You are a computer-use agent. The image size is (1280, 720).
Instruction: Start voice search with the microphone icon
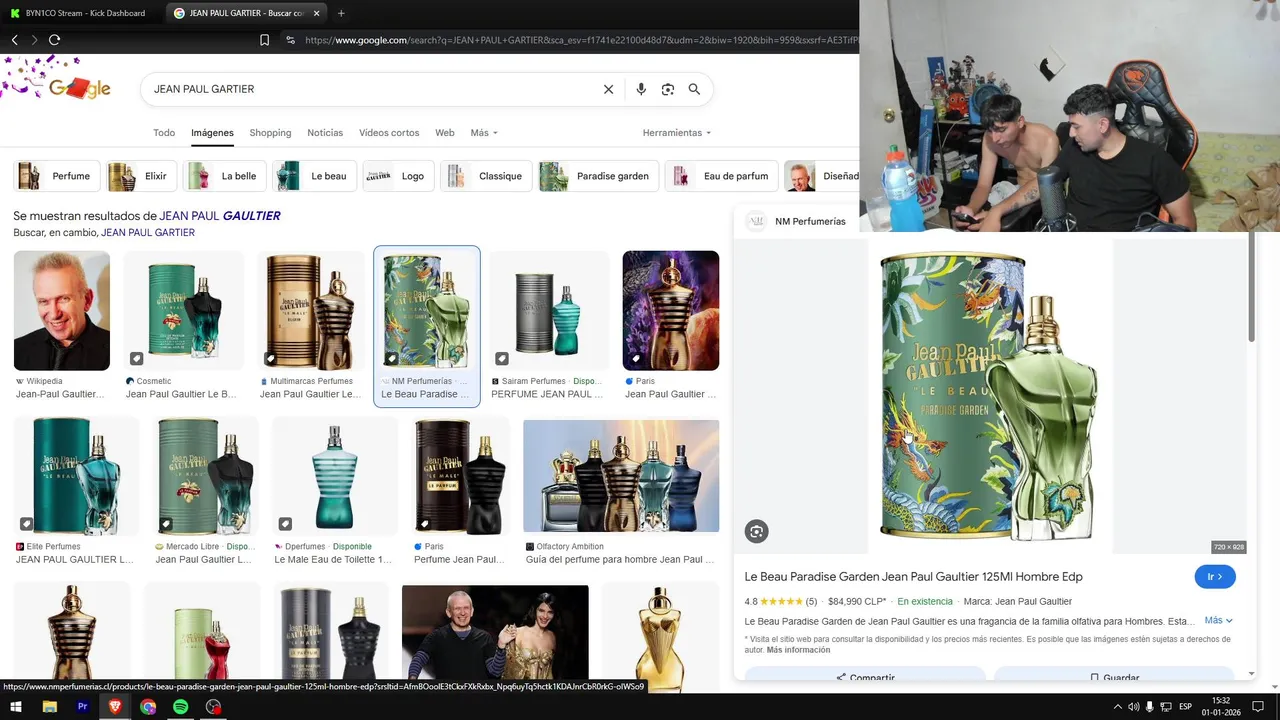(x=641, y=89)
